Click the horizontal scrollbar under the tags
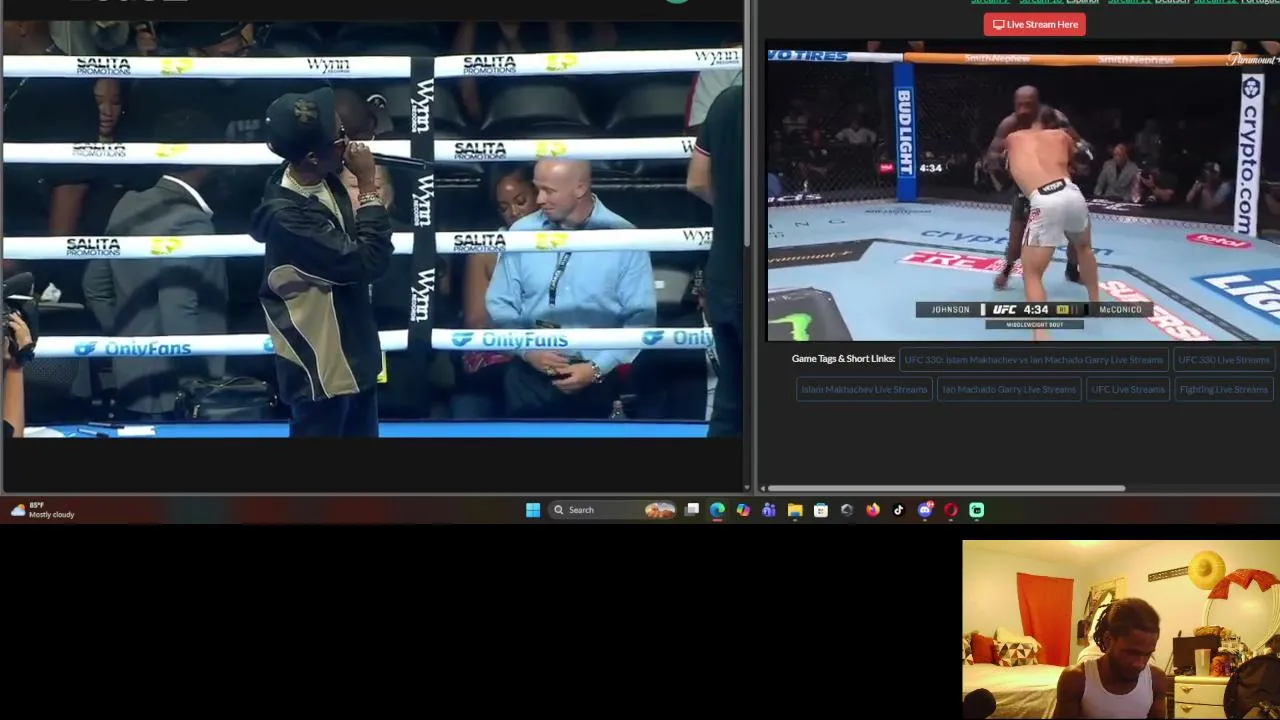Viewport: 1280px width, 720px height. pyautogui.click(x=946, y=488)
